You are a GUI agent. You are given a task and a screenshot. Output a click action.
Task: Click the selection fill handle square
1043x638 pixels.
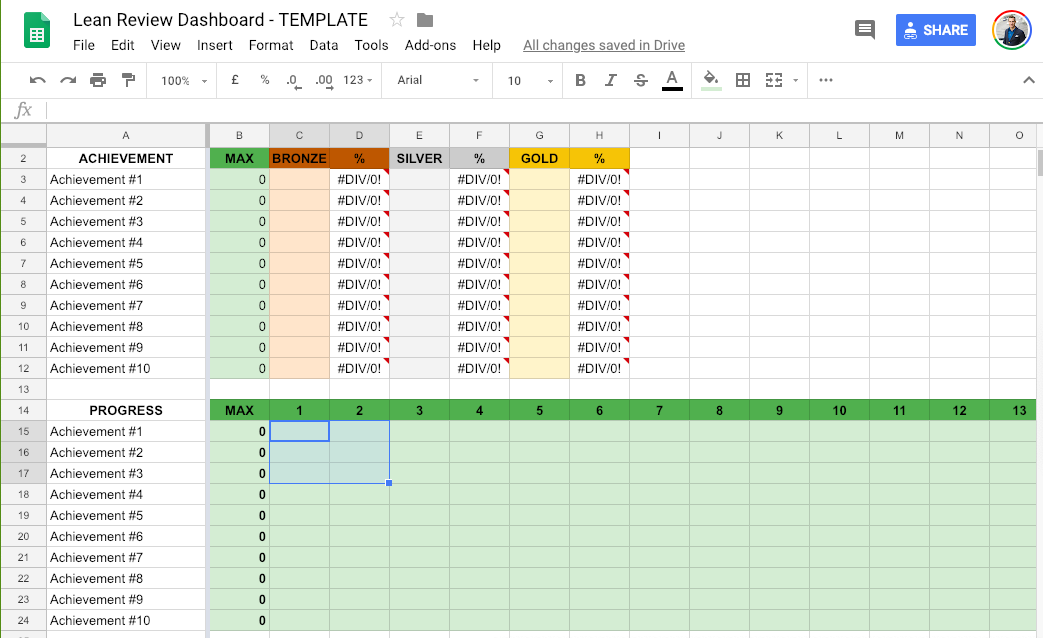coord(389,483)
